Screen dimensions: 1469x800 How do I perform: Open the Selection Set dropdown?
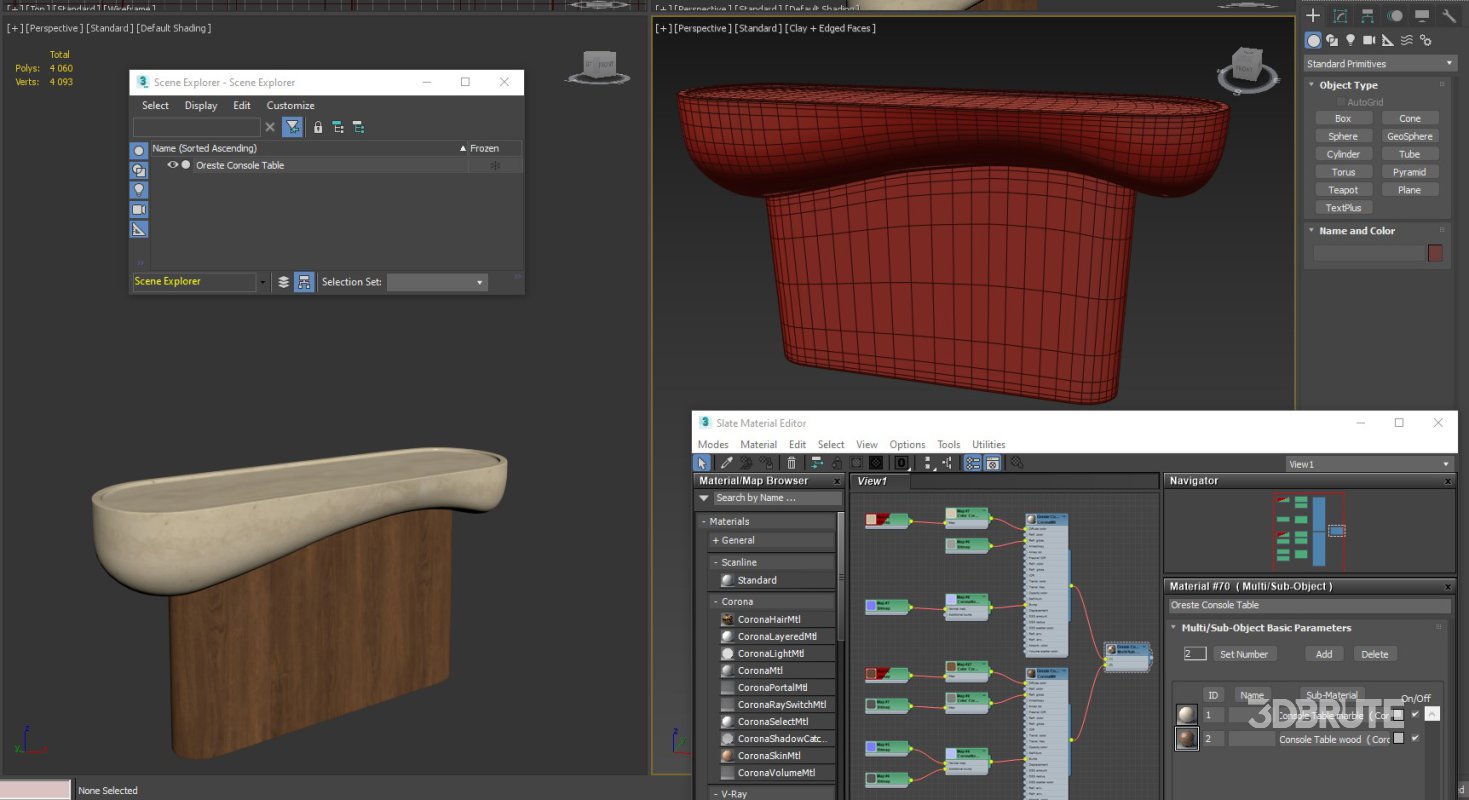point(437,282)
